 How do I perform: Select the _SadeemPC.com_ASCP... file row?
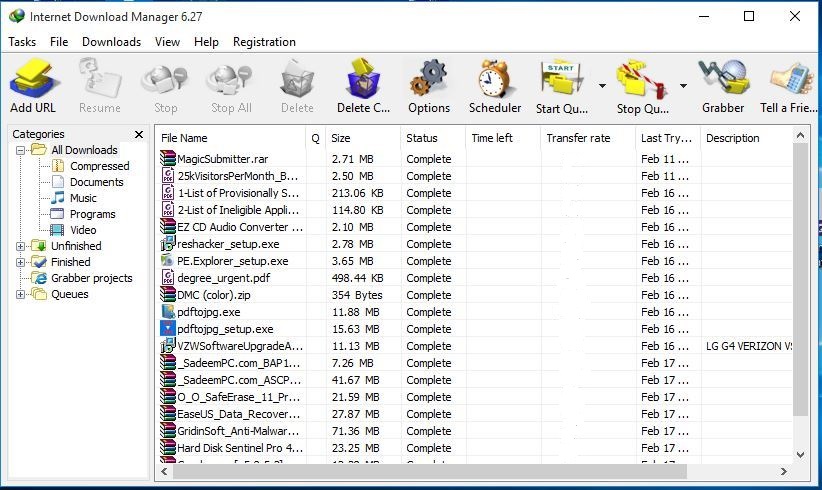point(474,380)
